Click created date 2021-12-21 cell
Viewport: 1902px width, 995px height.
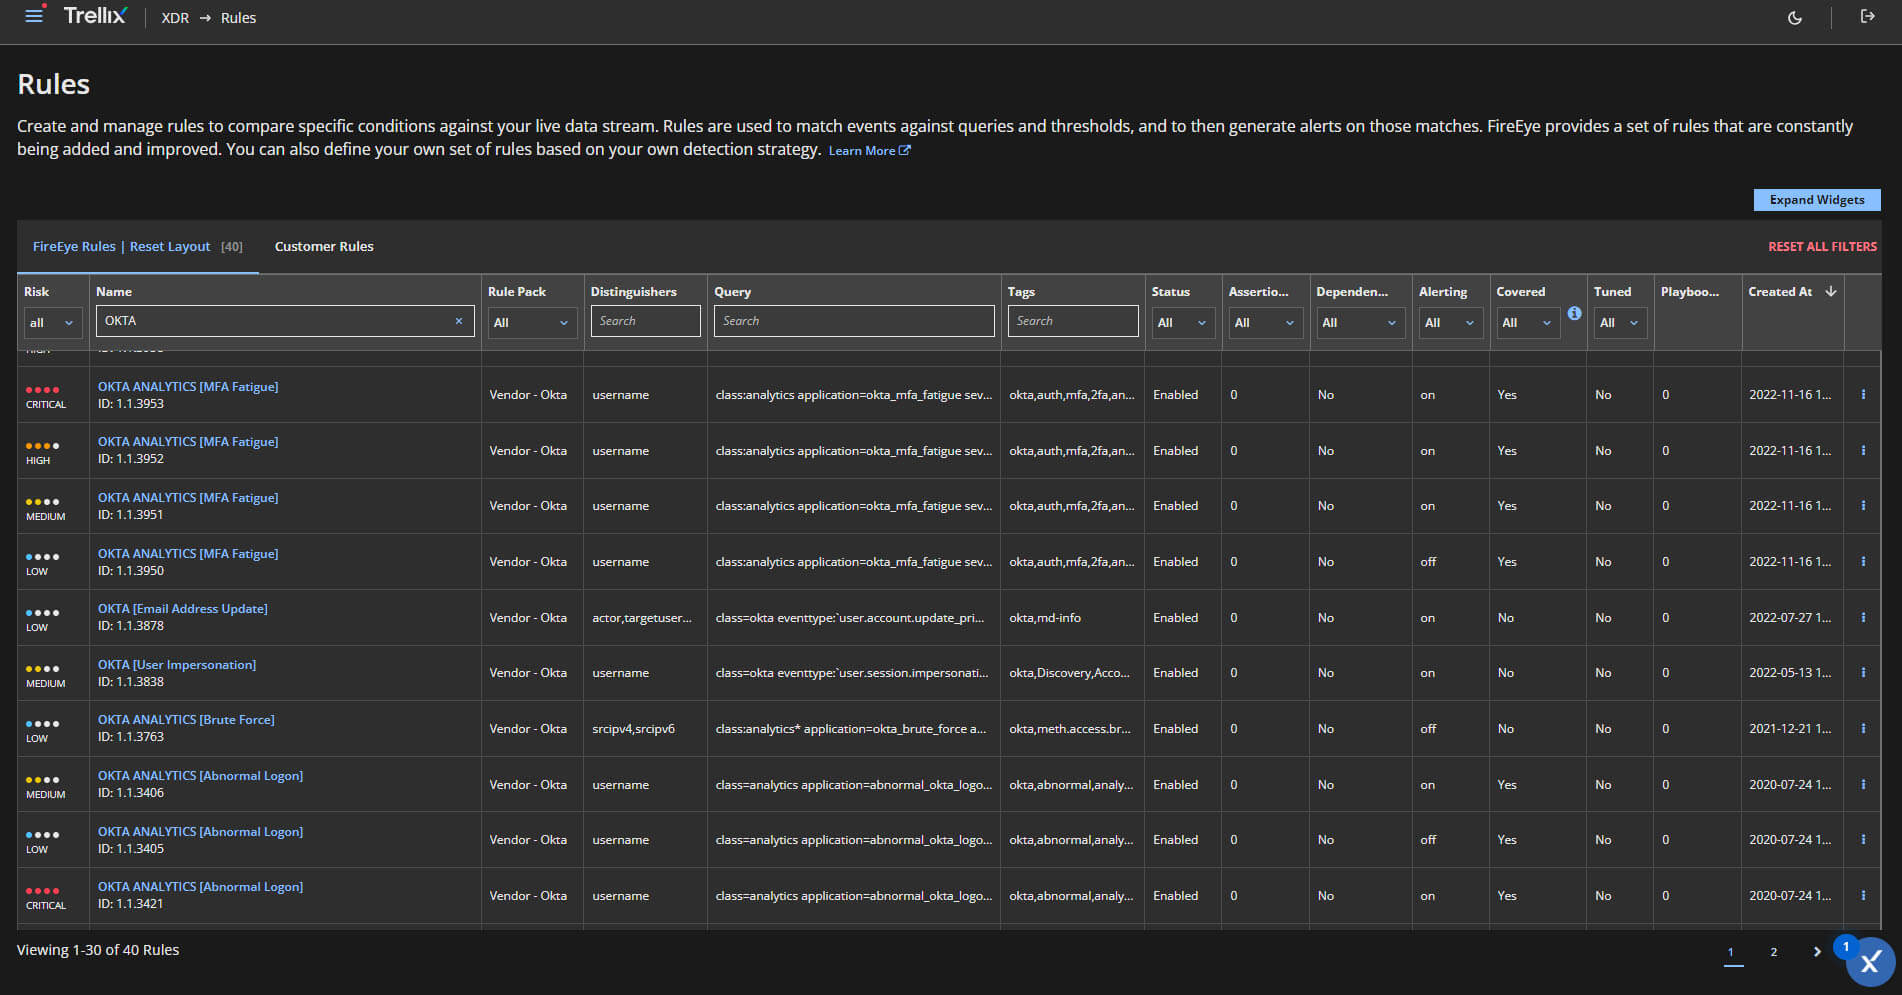point(1790,729)
